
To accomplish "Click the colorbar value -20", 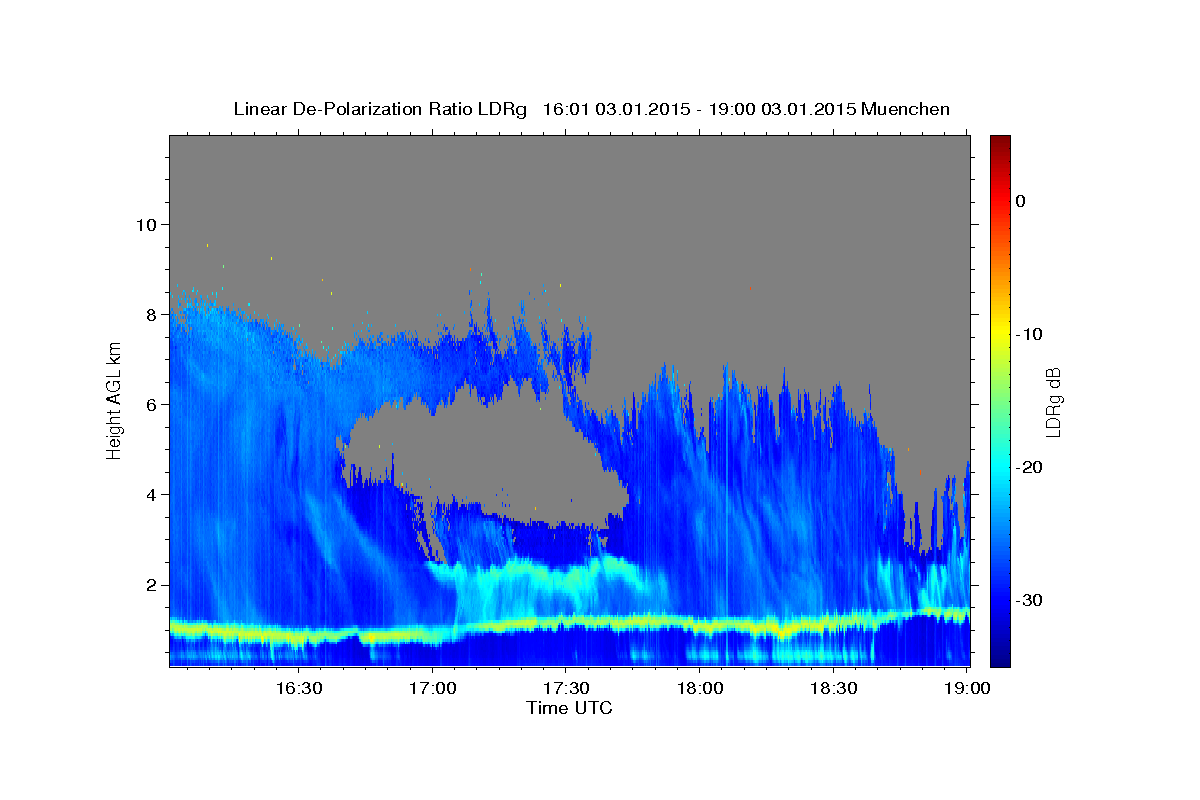I will [x=1027, y=467].
